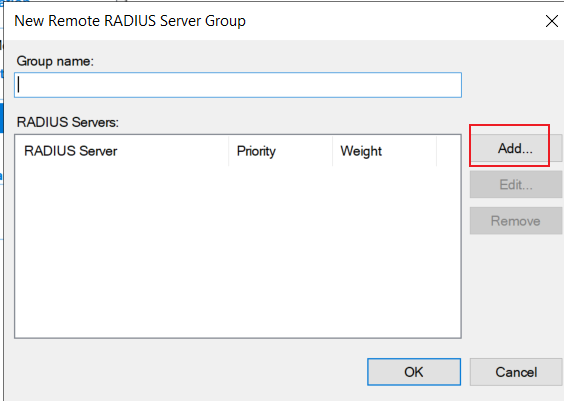Click the RADIUS Servers label
The width and height of the screenshot is (564, 401).
point(68,122)
